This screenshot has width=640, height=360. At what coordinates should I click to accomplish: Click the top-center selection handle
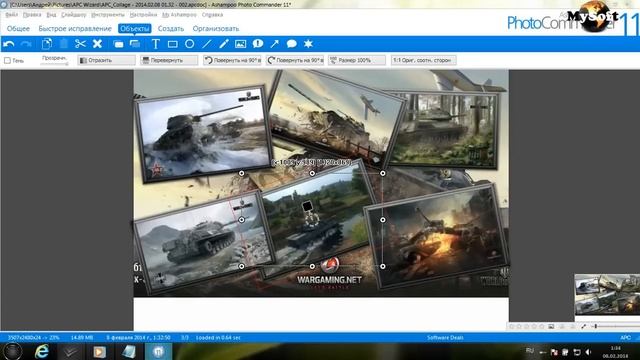[312, 173]
